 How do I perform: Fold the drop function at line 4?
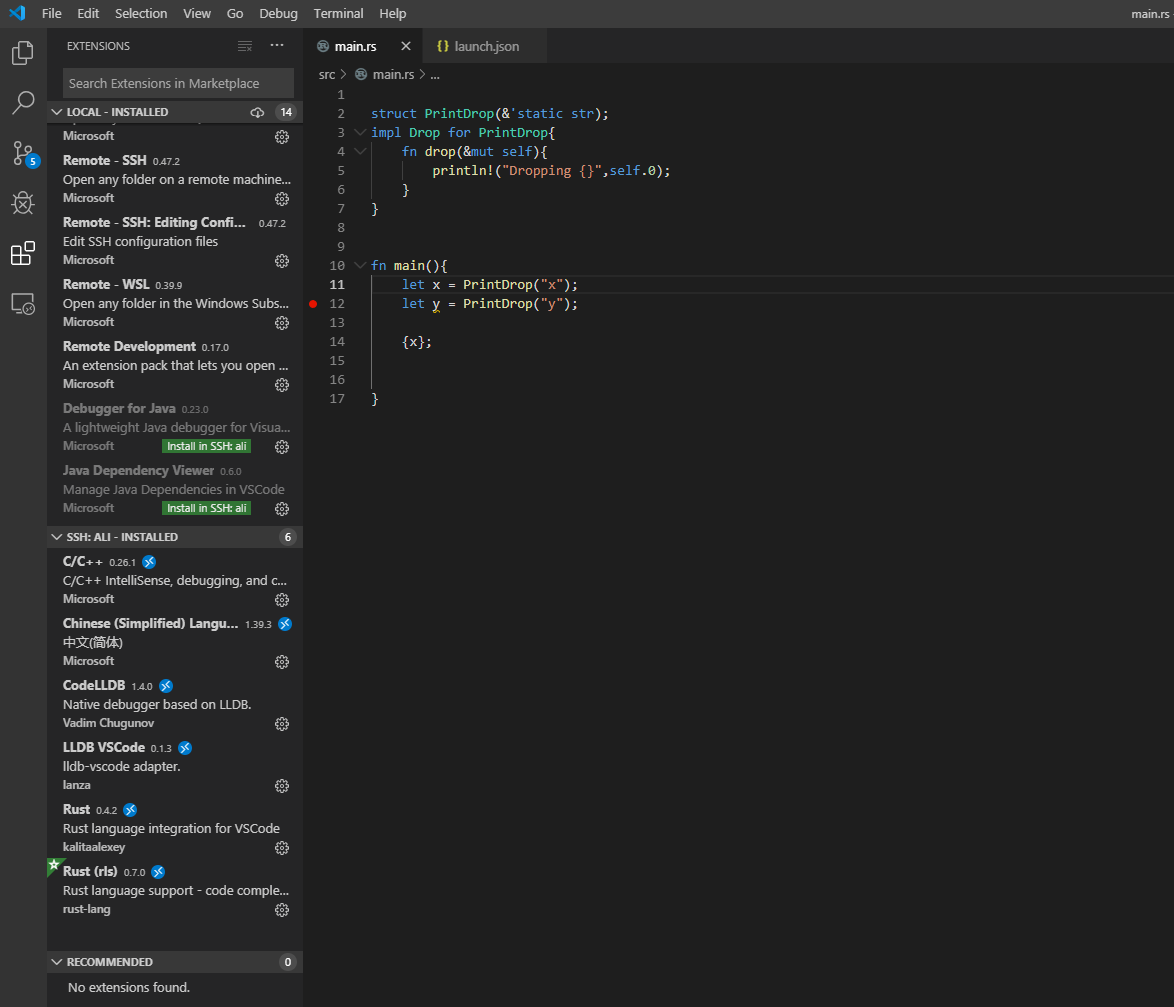coord(360,151)
